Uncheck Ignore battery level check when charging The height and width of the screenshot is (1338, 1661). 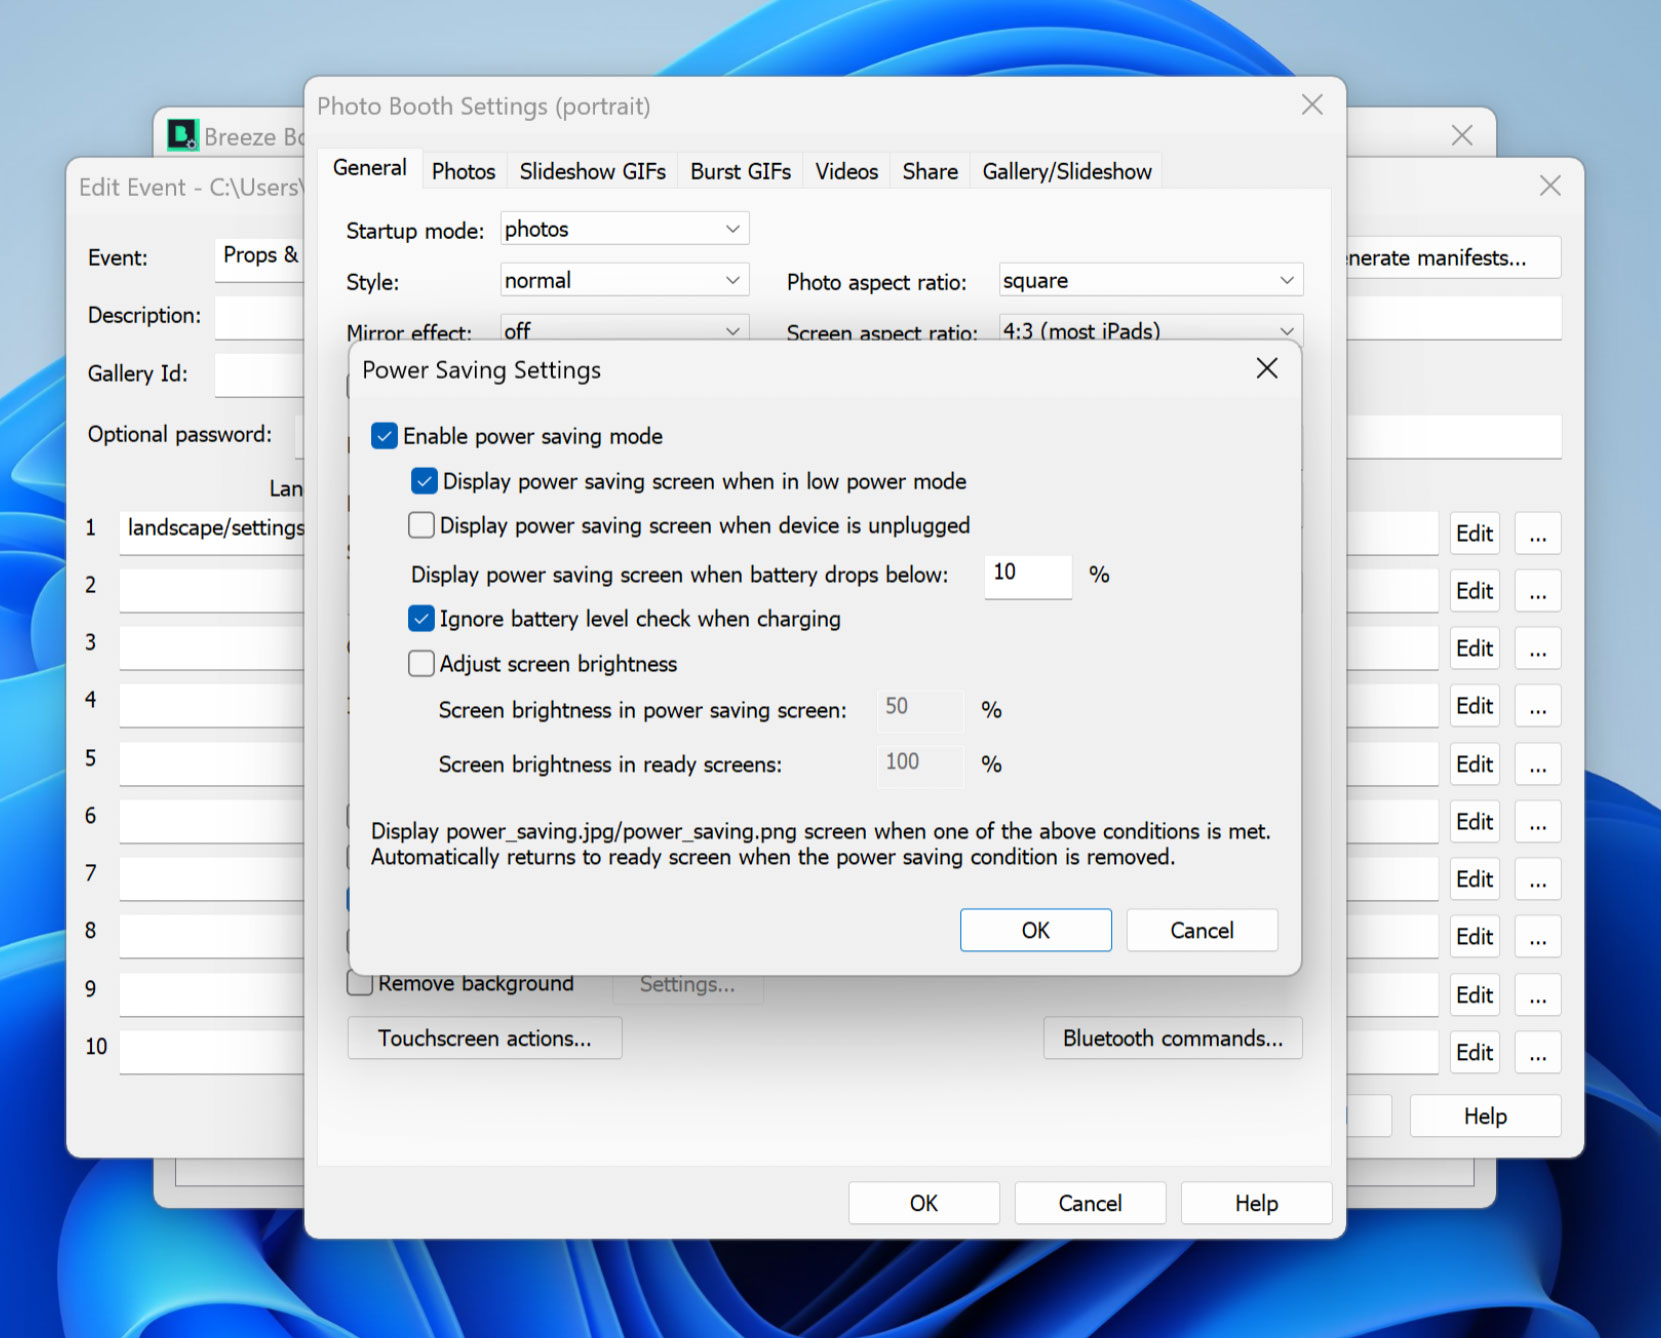(x=422, y=619)
